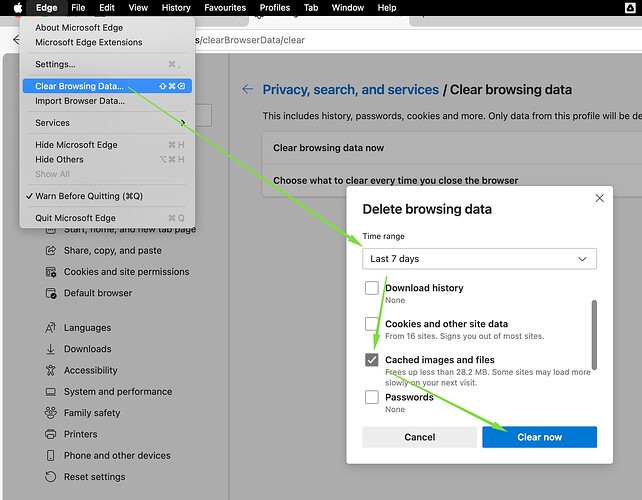Check the Passwords checkbox
Image resolution: width=642 pixels, height=500 pixels.
372,397
